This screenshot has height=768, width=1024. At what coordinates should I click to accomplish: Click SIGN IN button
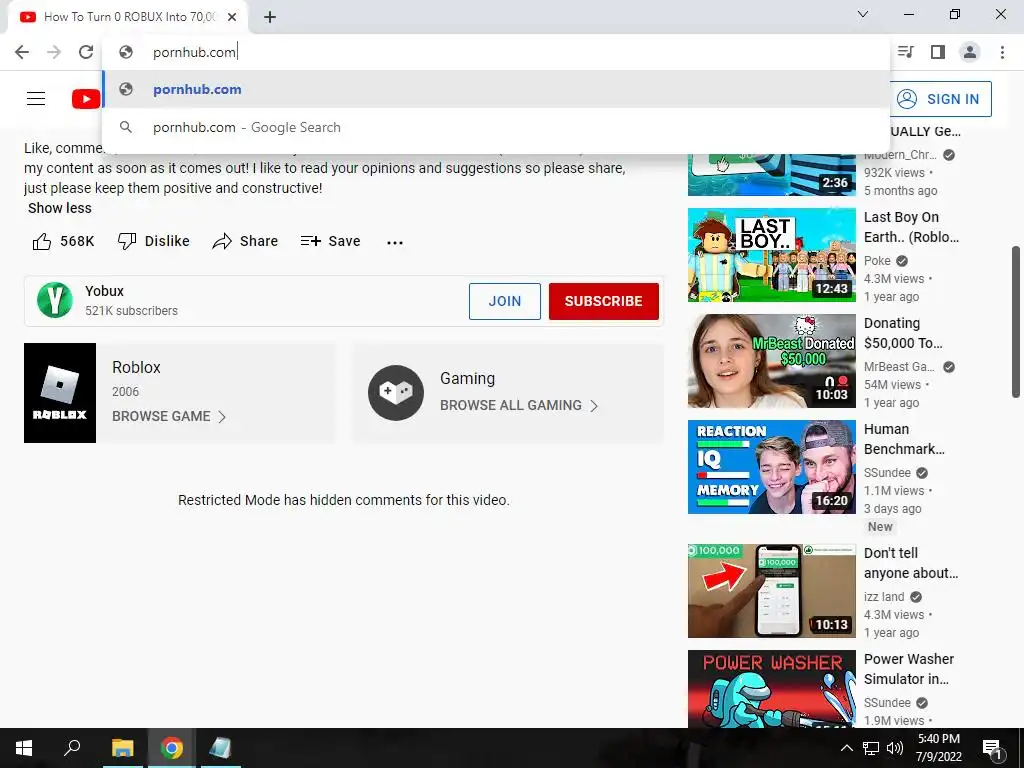[x=941, y=99]
